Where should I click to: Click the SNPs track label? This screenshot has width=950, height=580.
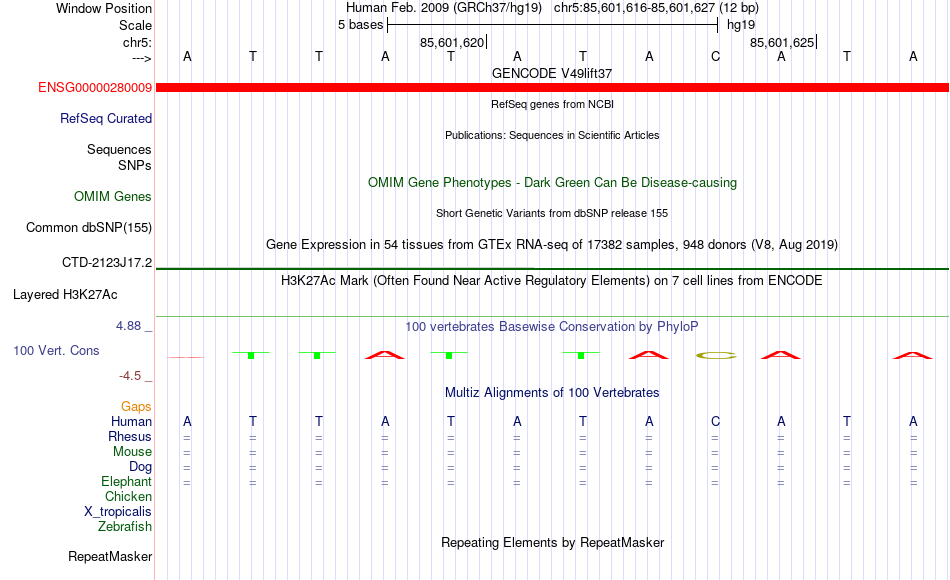point(135,165)
